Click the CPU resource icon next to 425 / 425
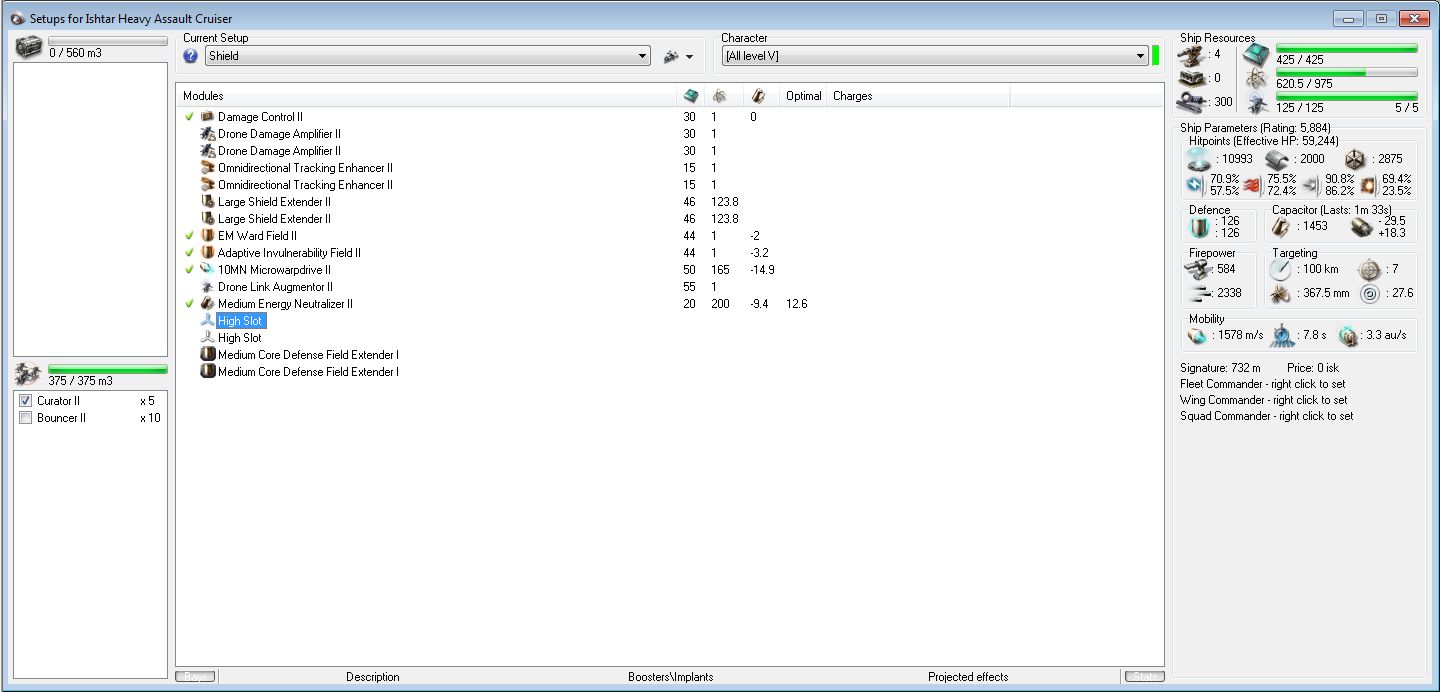This screenshot has width=1440, height=692. (1256, 55)
